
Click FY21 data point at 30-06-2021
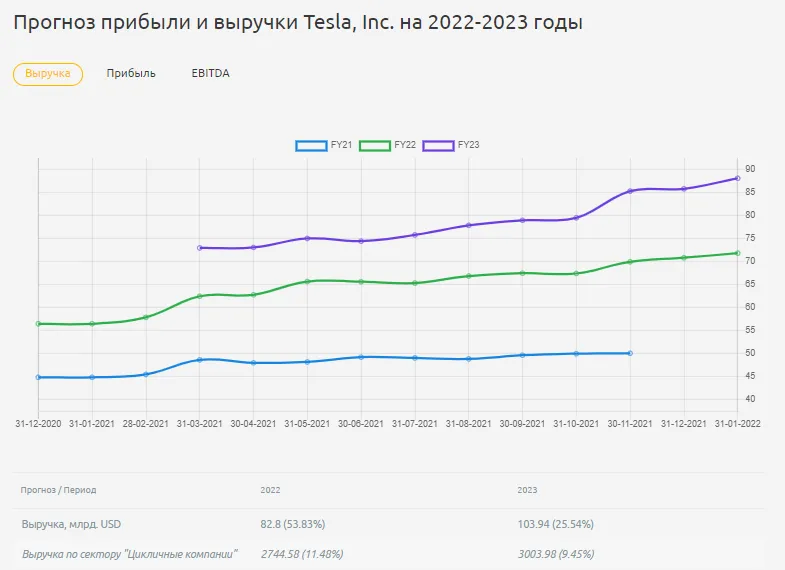point(361,357)
